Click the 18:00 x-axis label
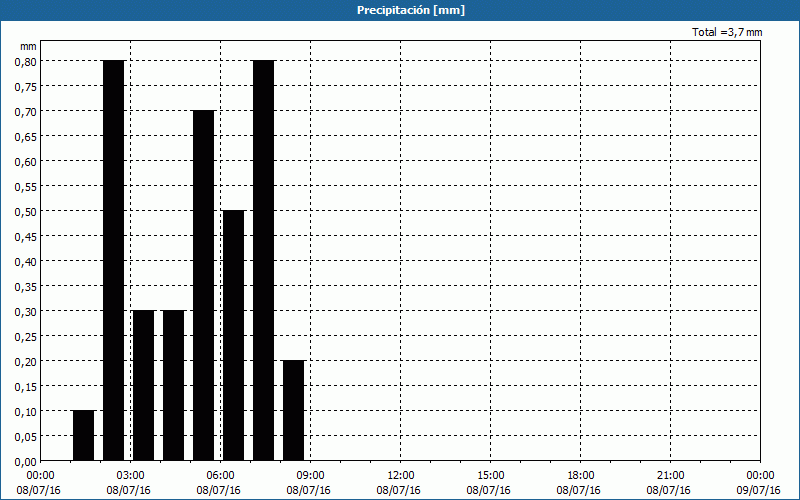This screenshot has height=500, width=800. coord(581,476)
